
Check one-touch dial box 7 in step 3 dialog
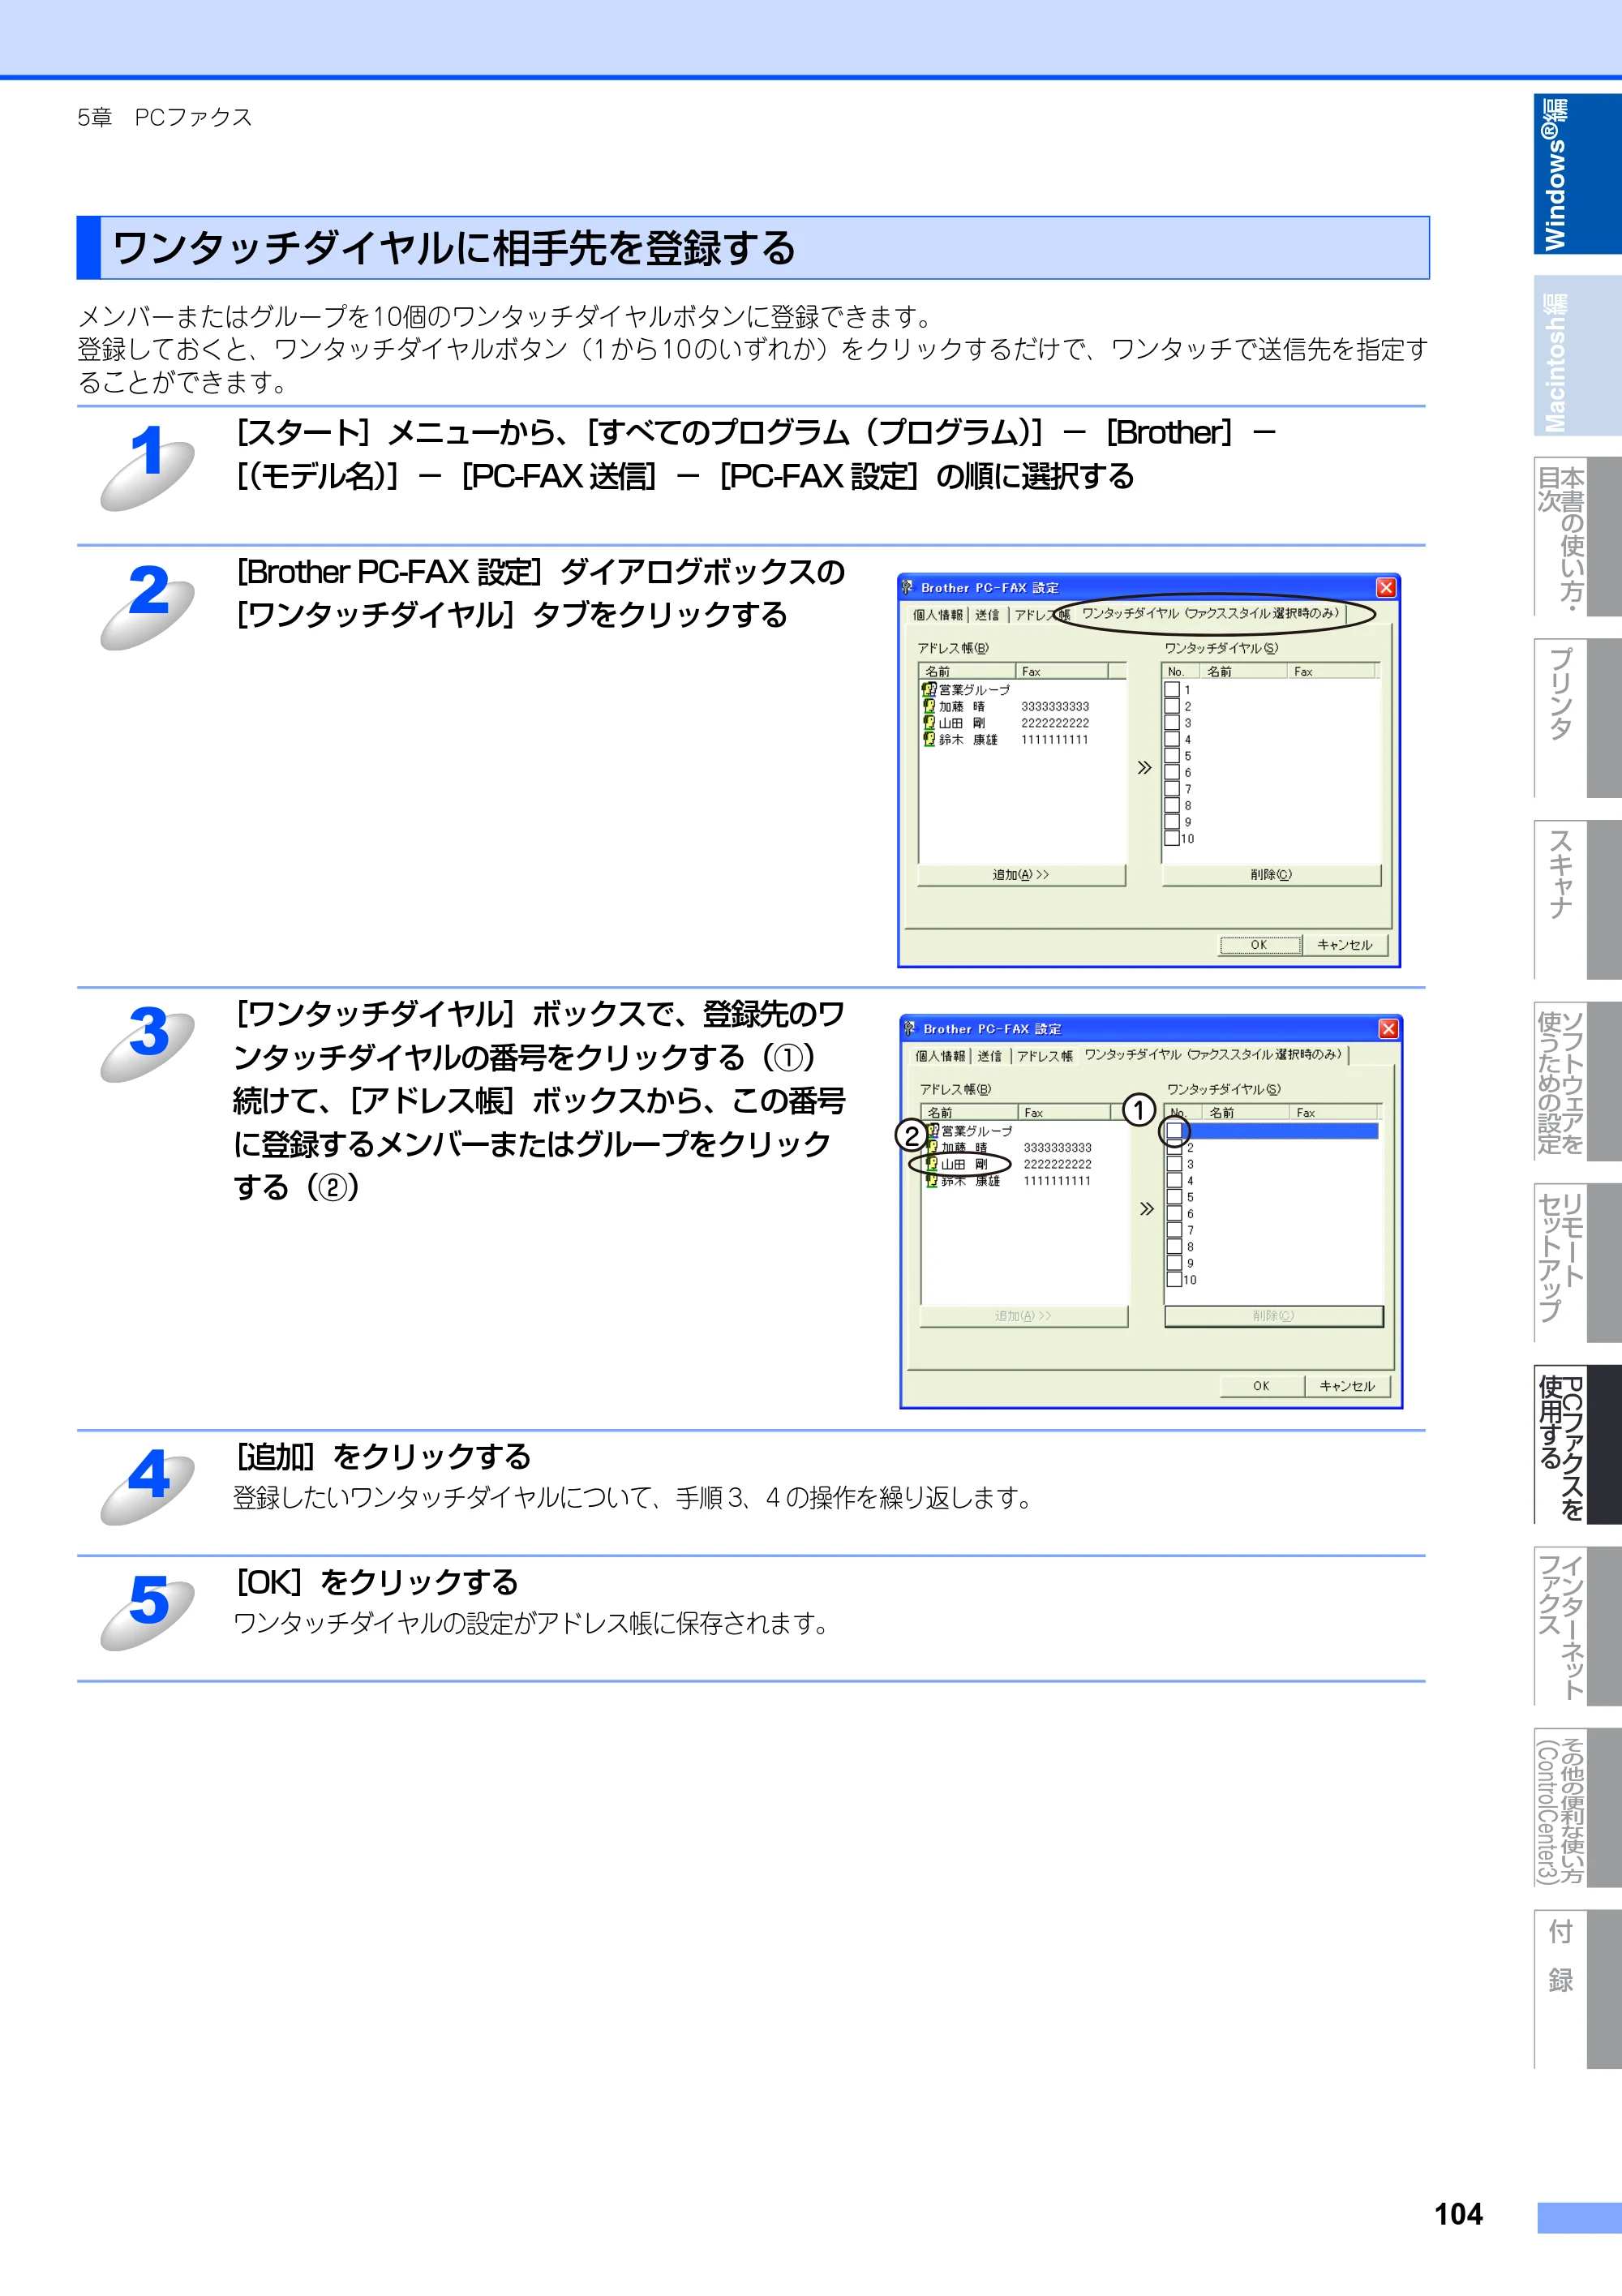pos(1174,1230)
